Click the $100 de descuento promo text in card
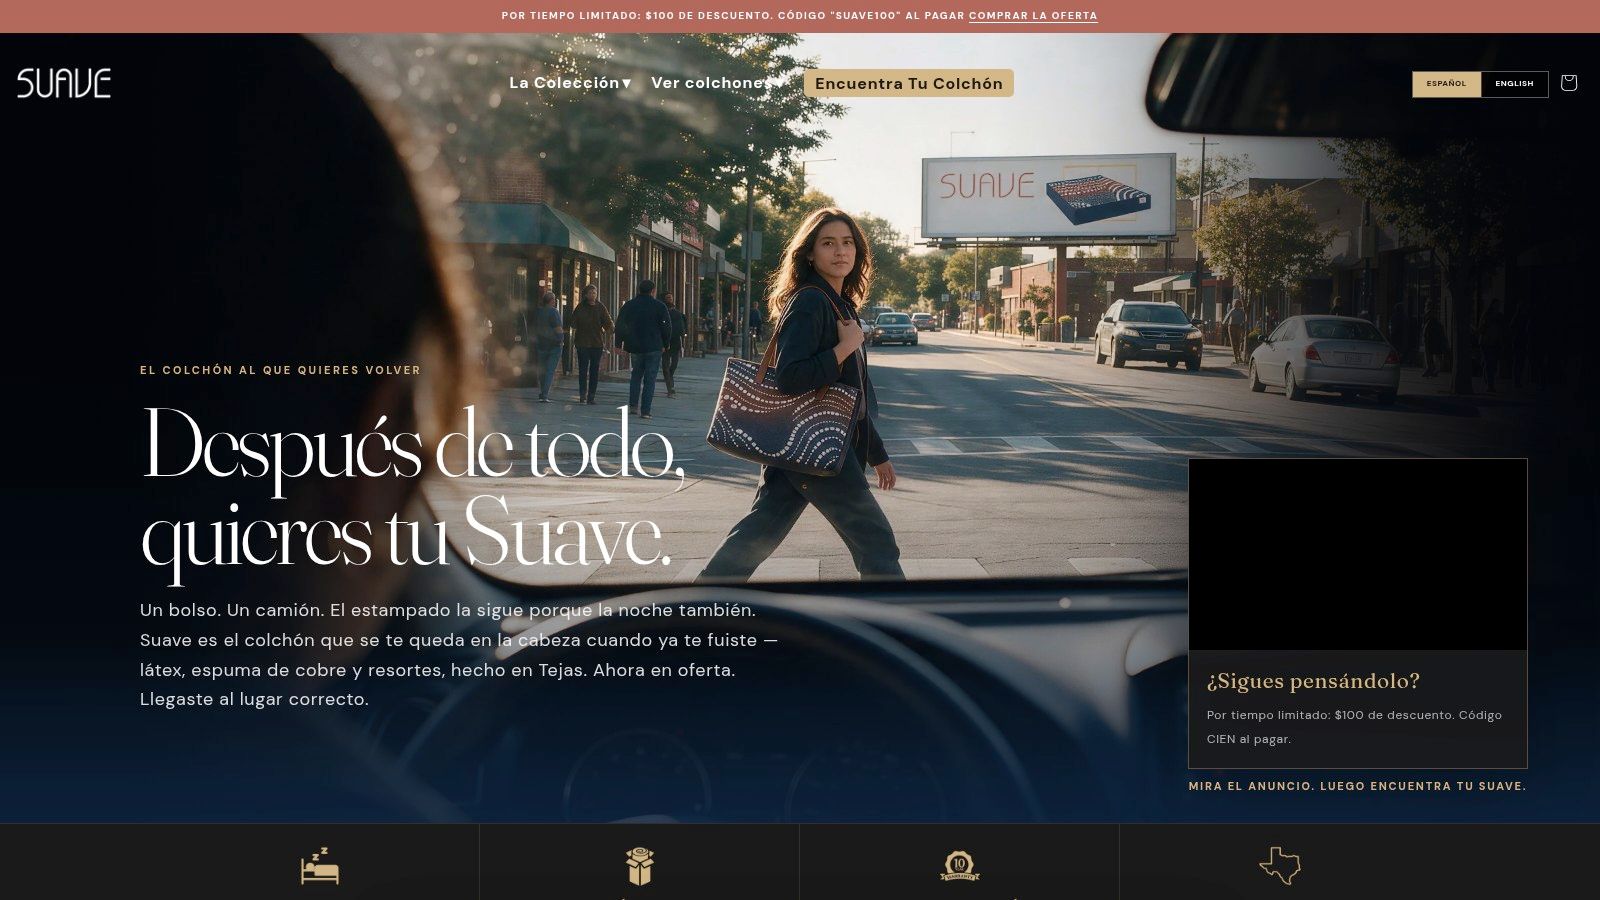 pyautogui.click(x=1354, y=727)
